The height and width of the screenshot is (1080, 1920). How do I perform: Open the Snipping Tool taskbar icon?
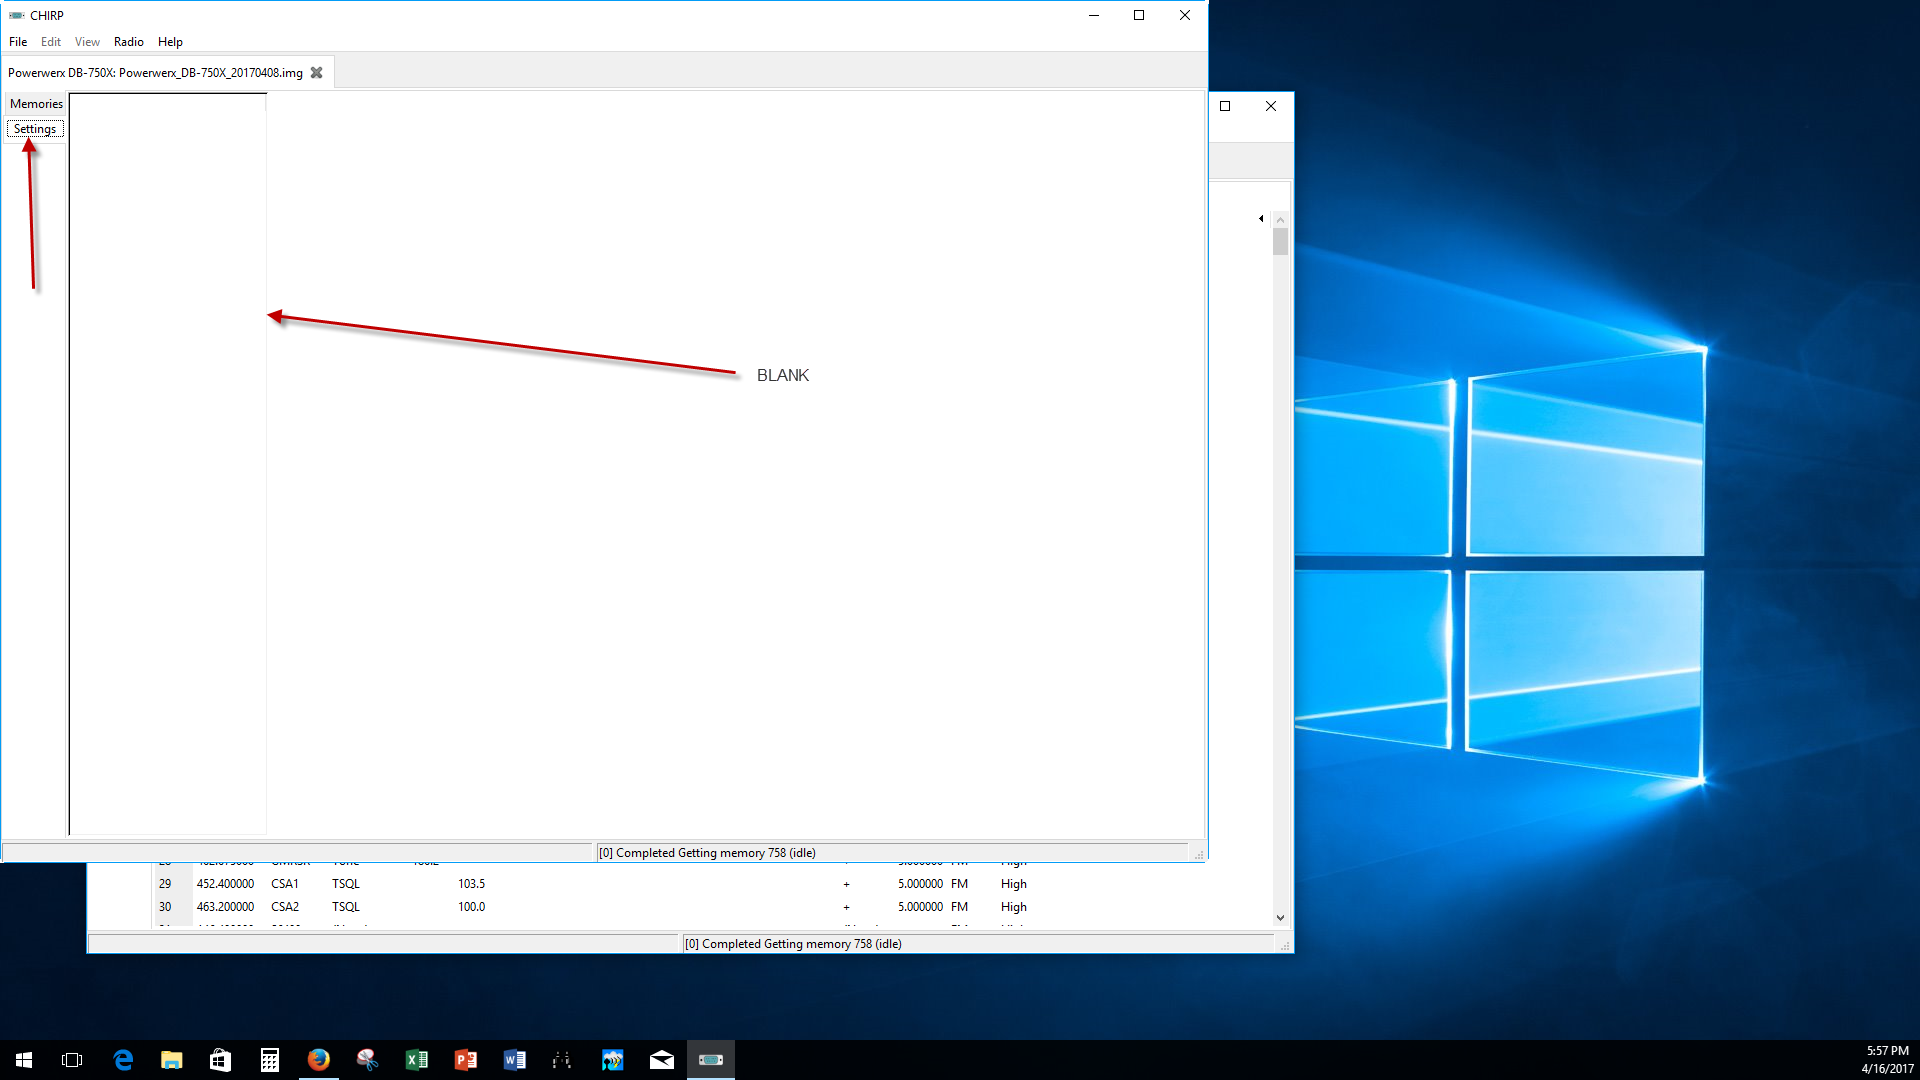click(x=367, y=1060)
